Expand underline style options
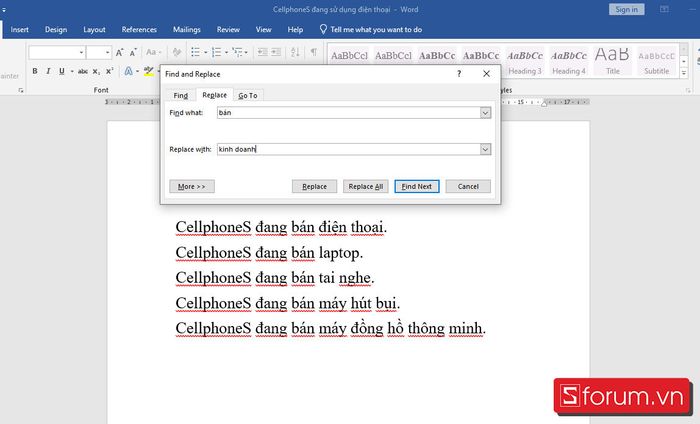700x424 pixels. tap(72, 71)
